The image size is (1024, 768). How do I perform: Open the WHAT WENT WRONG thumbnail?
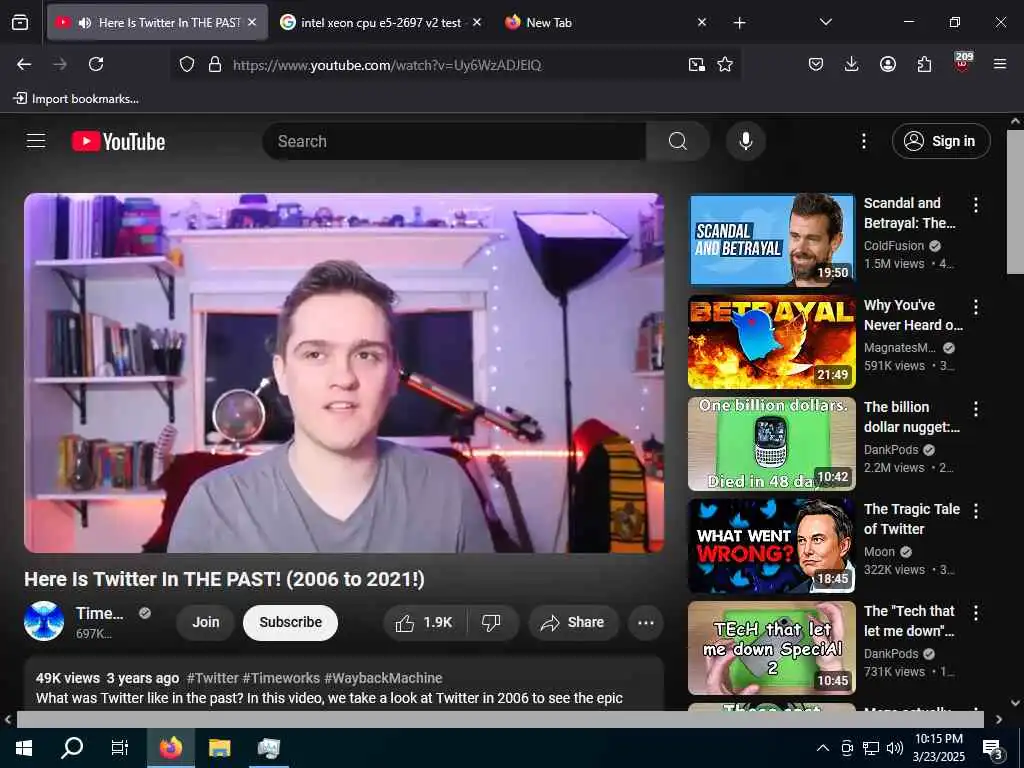tap(772, 546)
